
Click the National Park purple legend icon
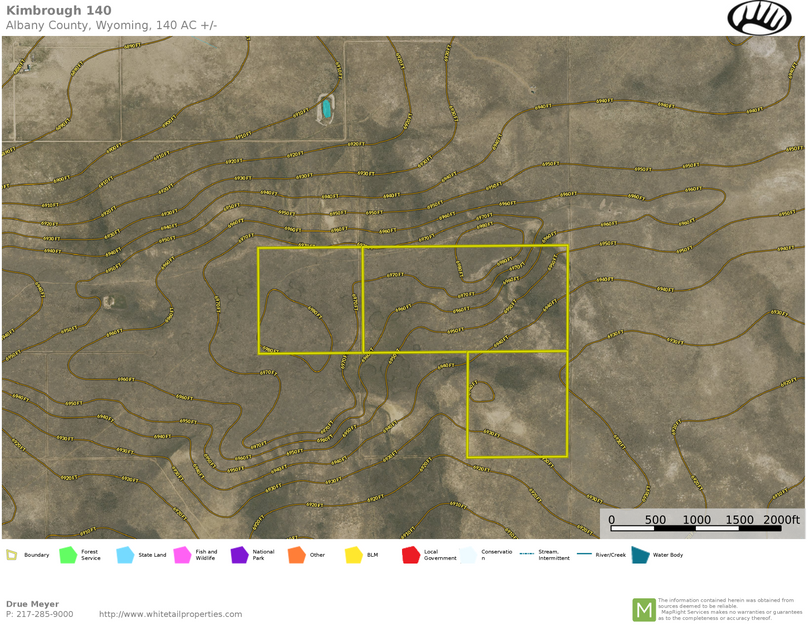tap(239, 554)
